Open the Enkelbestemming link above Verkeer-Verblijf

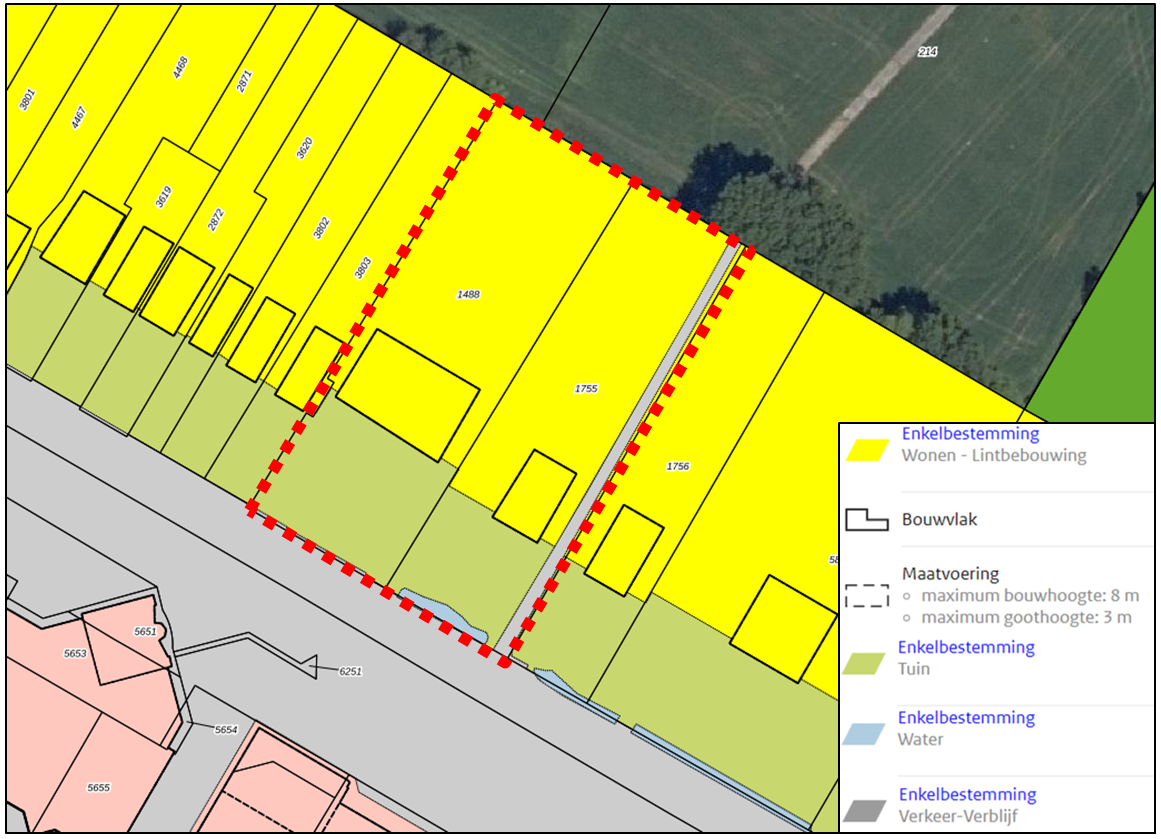(967, 795)
